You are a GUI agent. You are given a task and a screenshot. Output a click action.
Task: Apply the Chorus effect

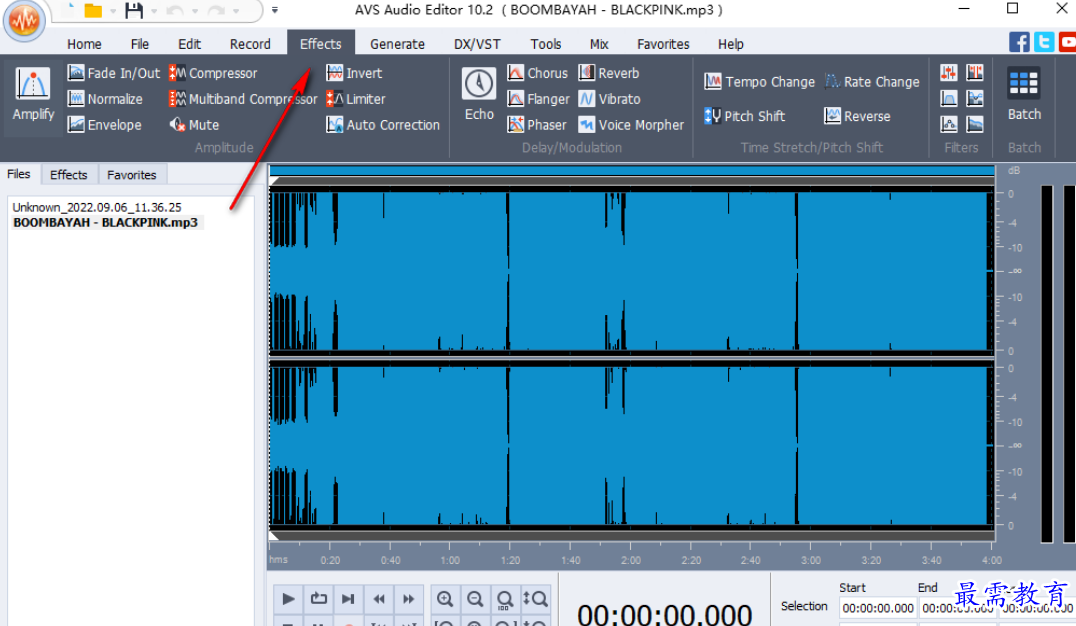click(x=537, y=73)
